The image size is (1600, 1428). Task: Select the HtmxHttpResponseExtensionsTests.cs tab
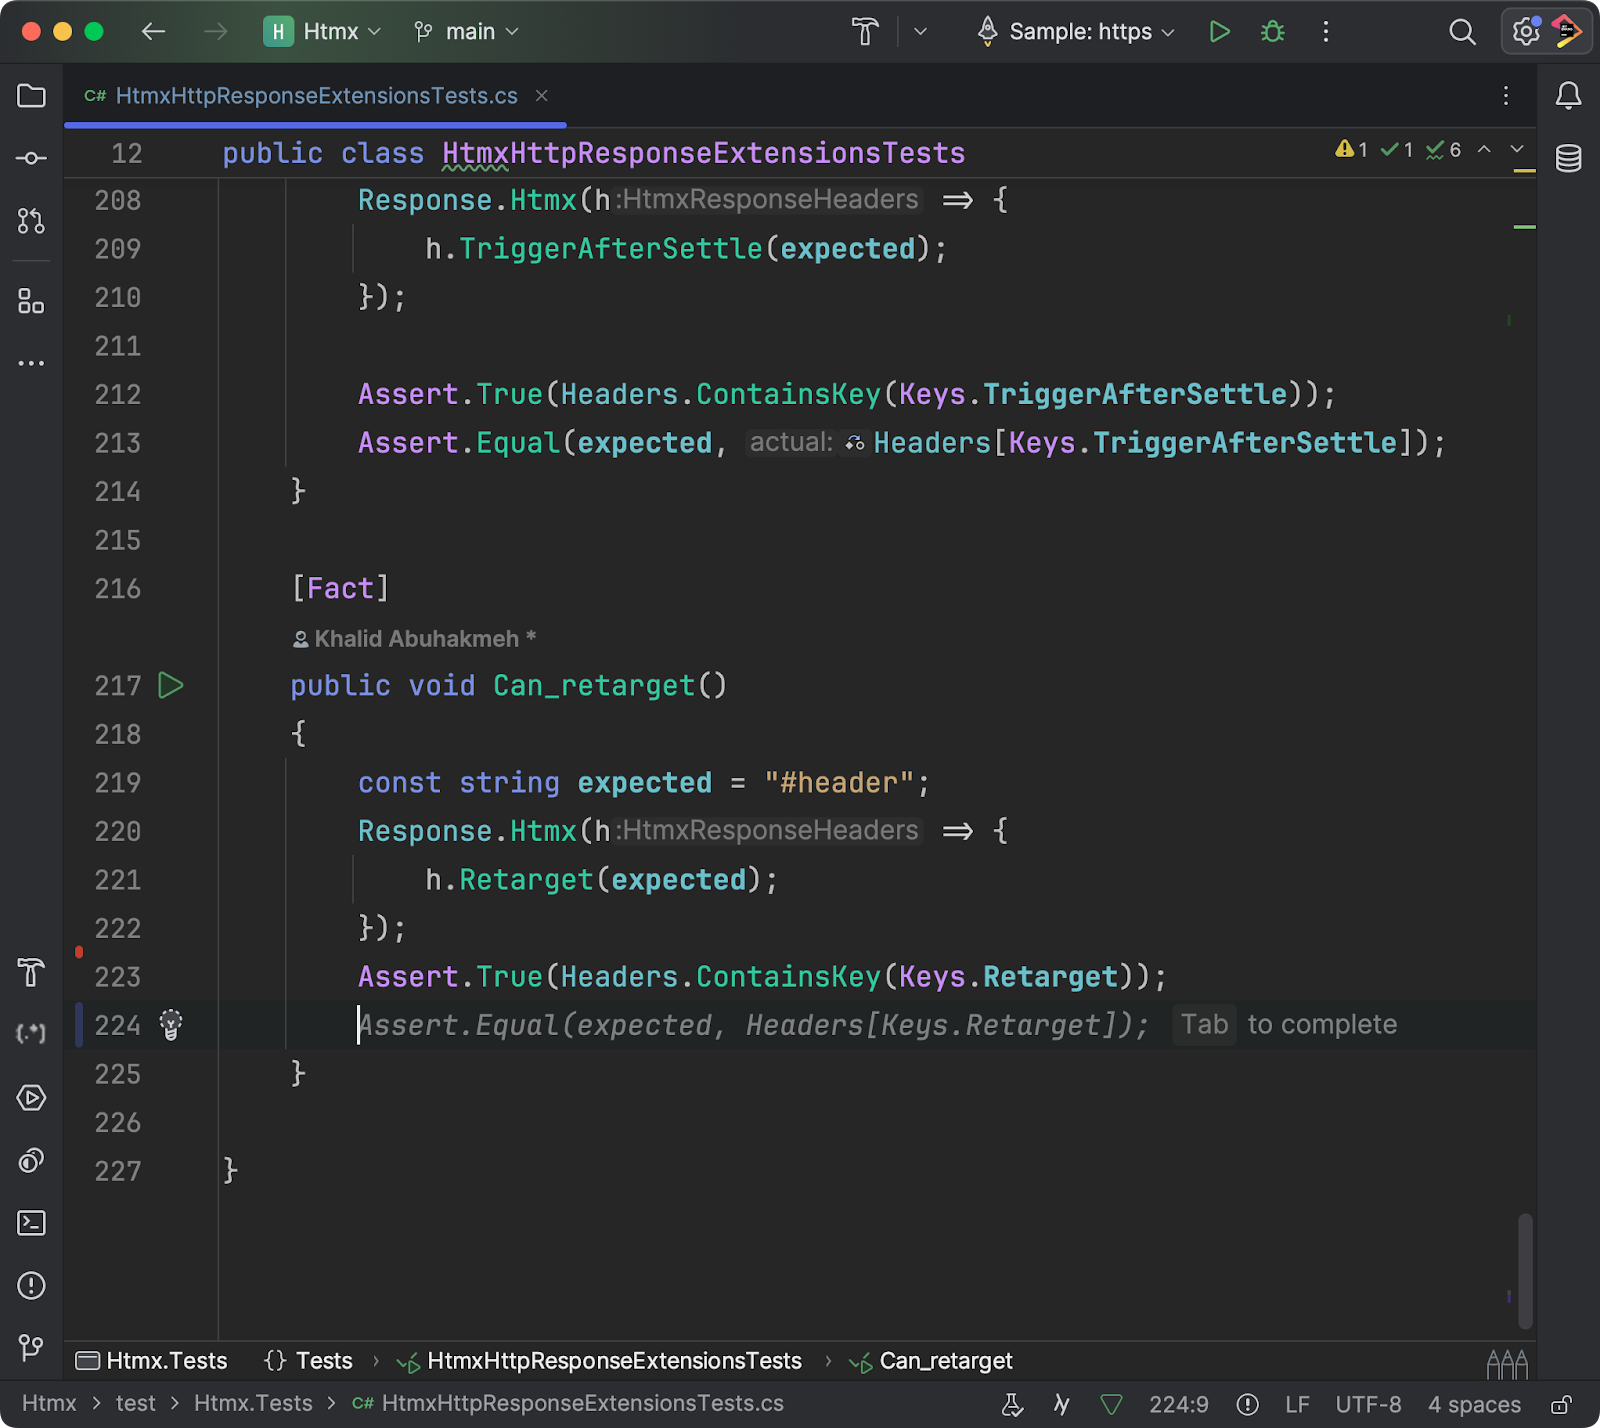(315, 96)
